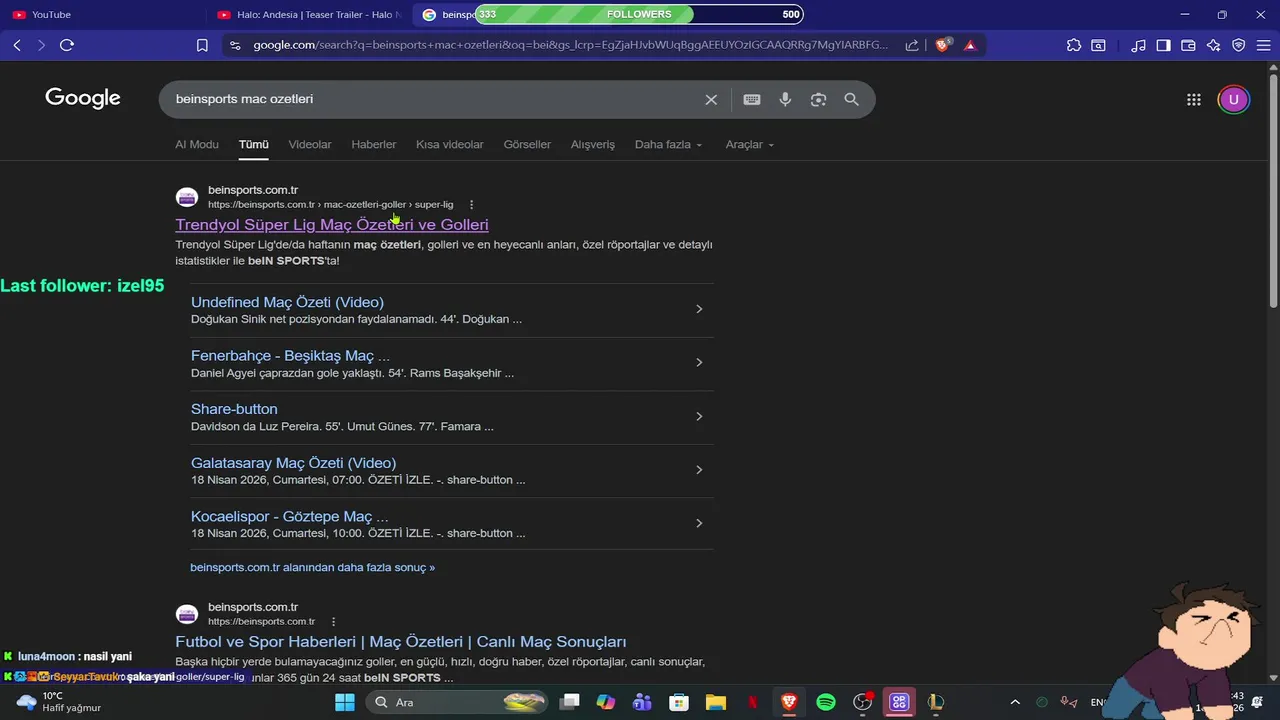
Task: Open File Explorer from the taskbar
Action: [x=716, y=702]
